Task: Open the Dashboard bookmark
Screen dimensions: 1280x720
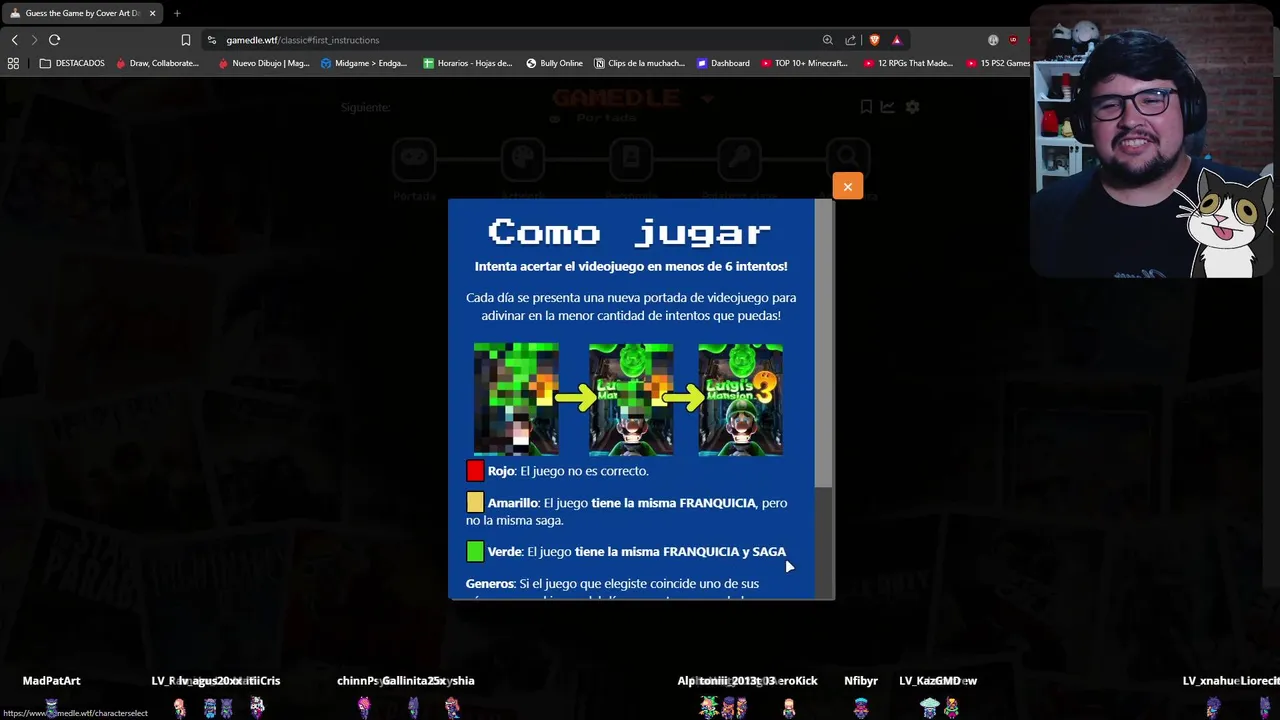Action: tap(723, 63)
